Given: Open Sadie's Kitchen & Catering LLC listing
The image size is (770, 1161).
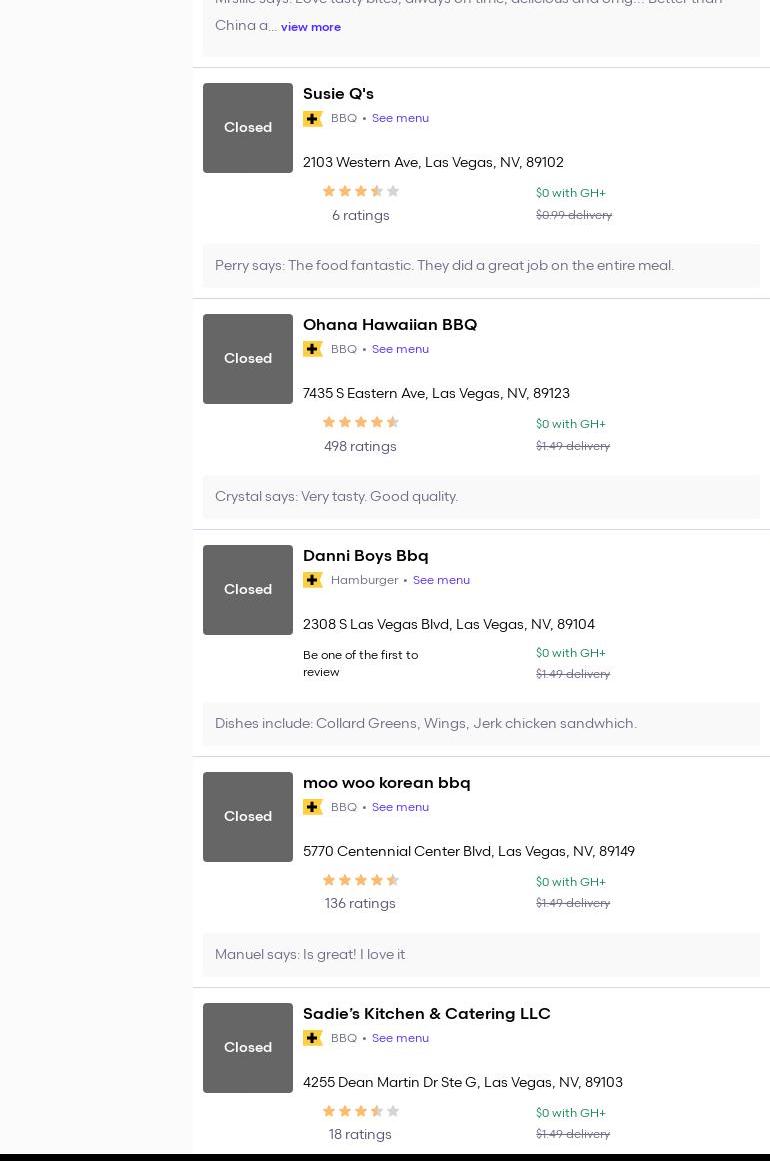Looking at the screenshot, I should (x=426, y=1014).
